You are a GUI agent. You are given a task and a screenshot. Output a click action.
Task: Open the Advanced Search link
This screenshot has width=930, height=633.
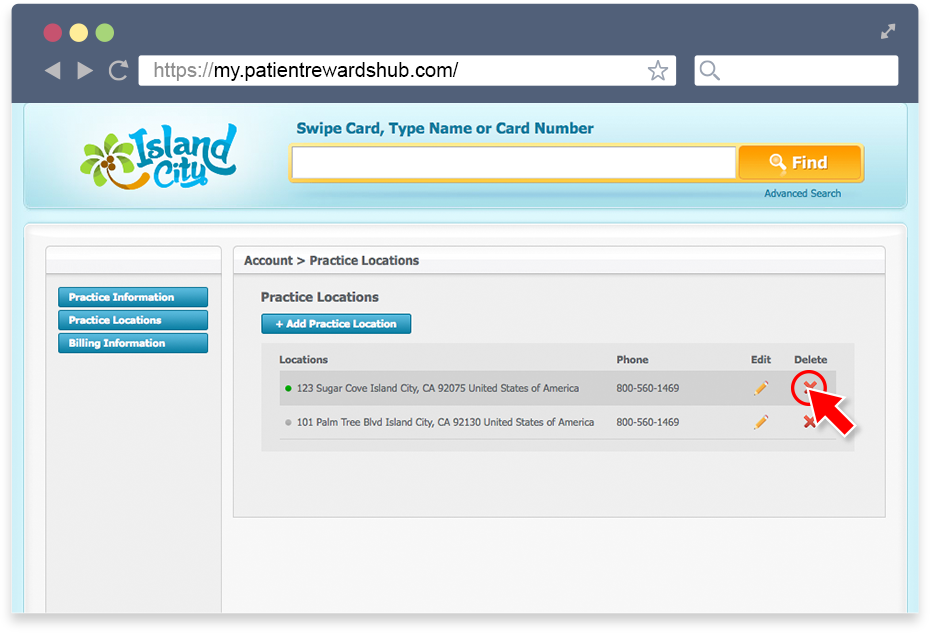pos(802,193)
